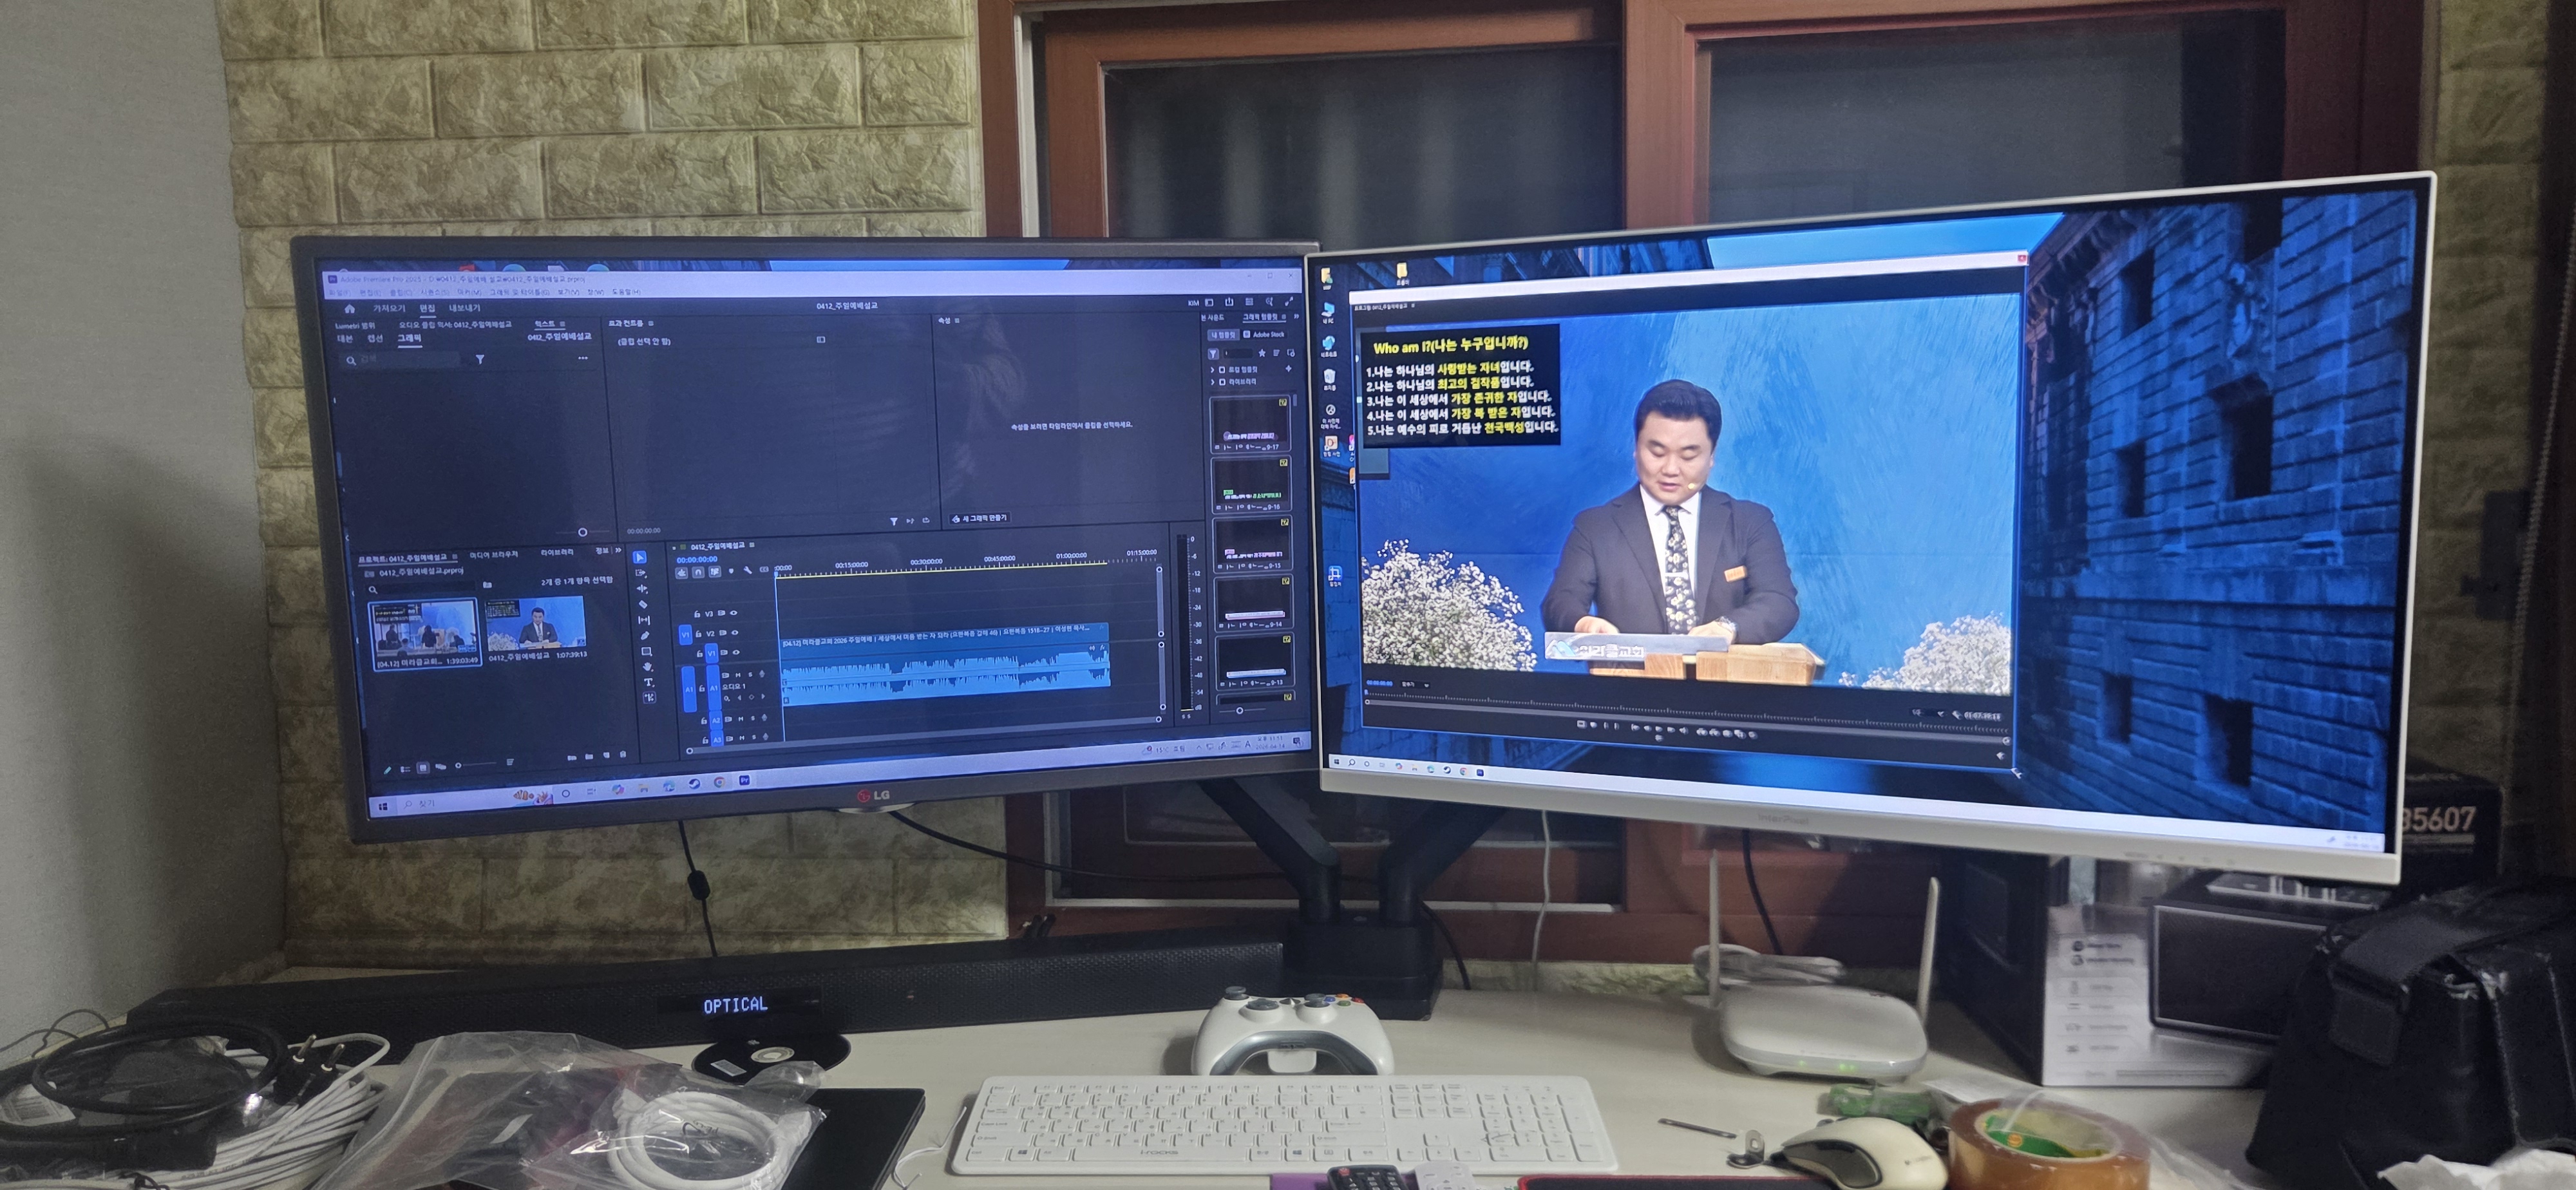Switch to the 내보내기 (Export) tab
The height and width of the screenshot is (1190, 2576).
click(465, 308)
